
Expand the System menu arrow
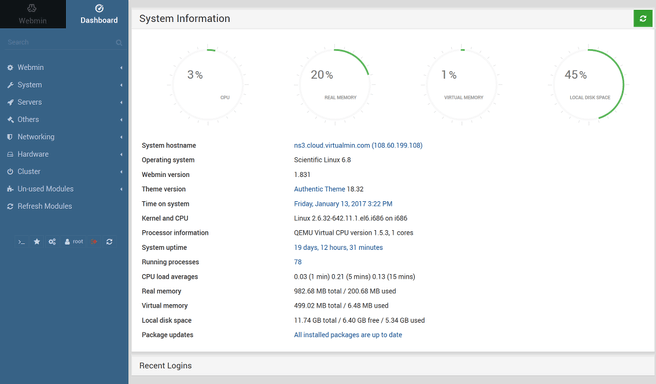point(121,85)
